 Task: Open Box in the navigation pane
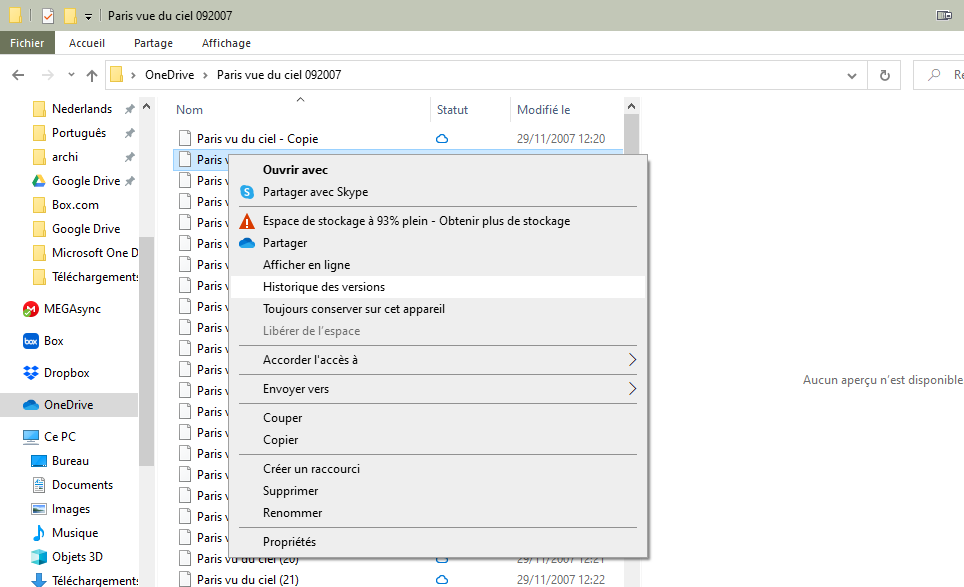tap(43, 341)
